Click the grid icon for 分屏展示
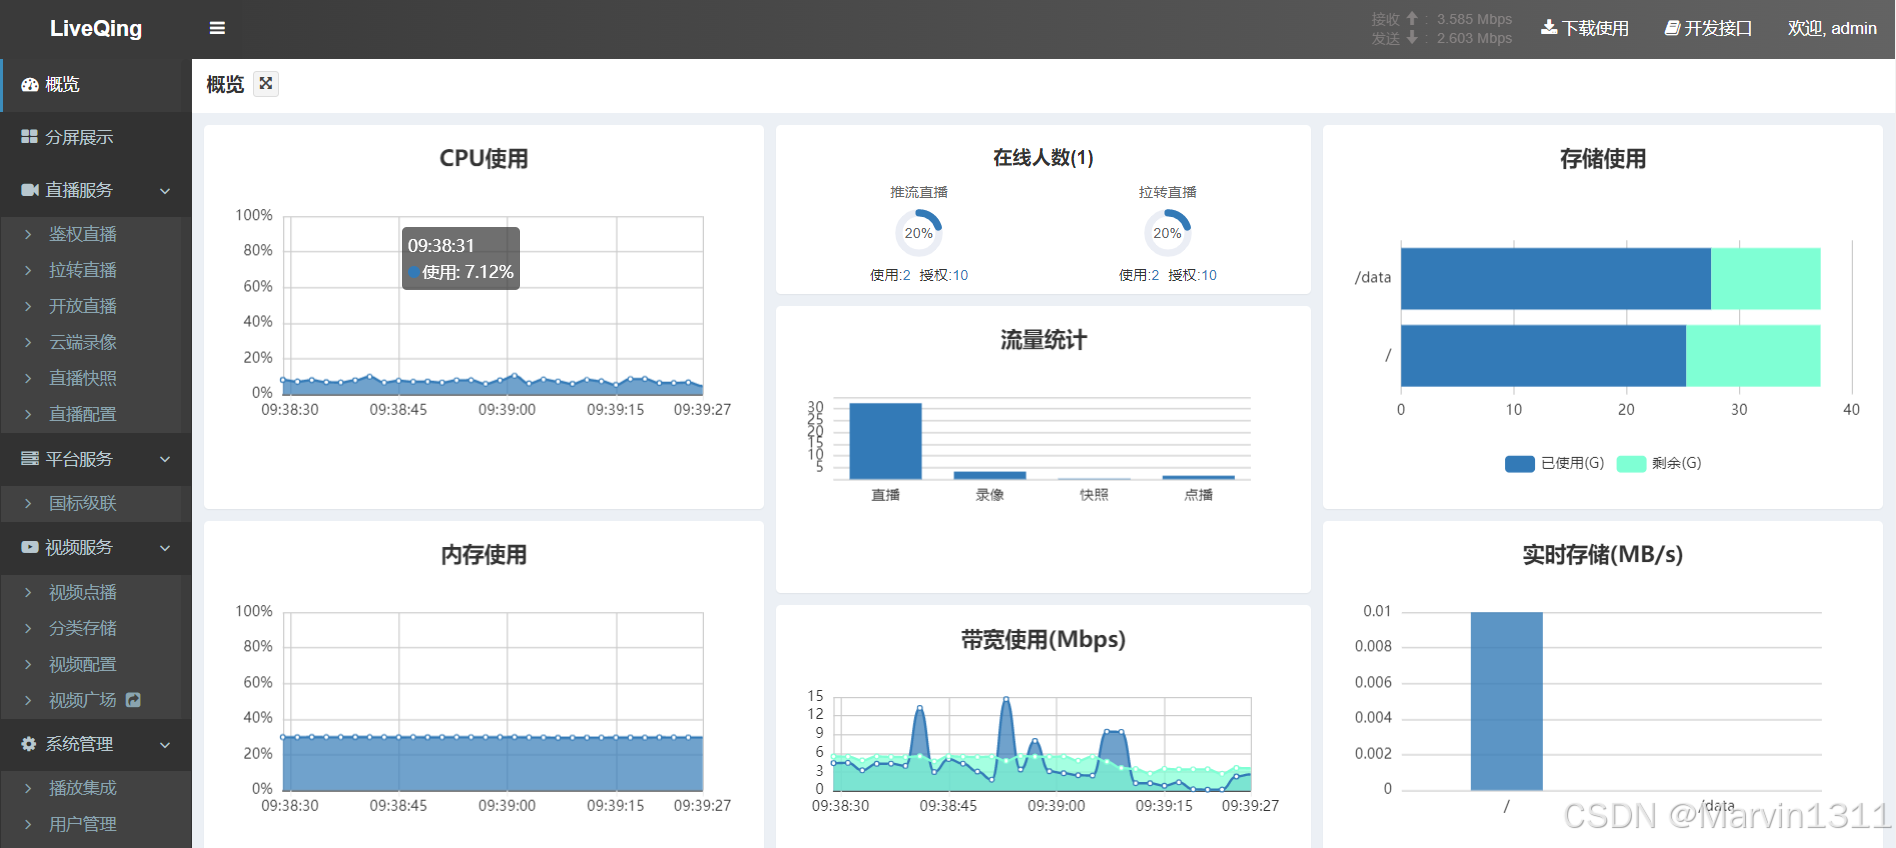 tap(30, 137)
